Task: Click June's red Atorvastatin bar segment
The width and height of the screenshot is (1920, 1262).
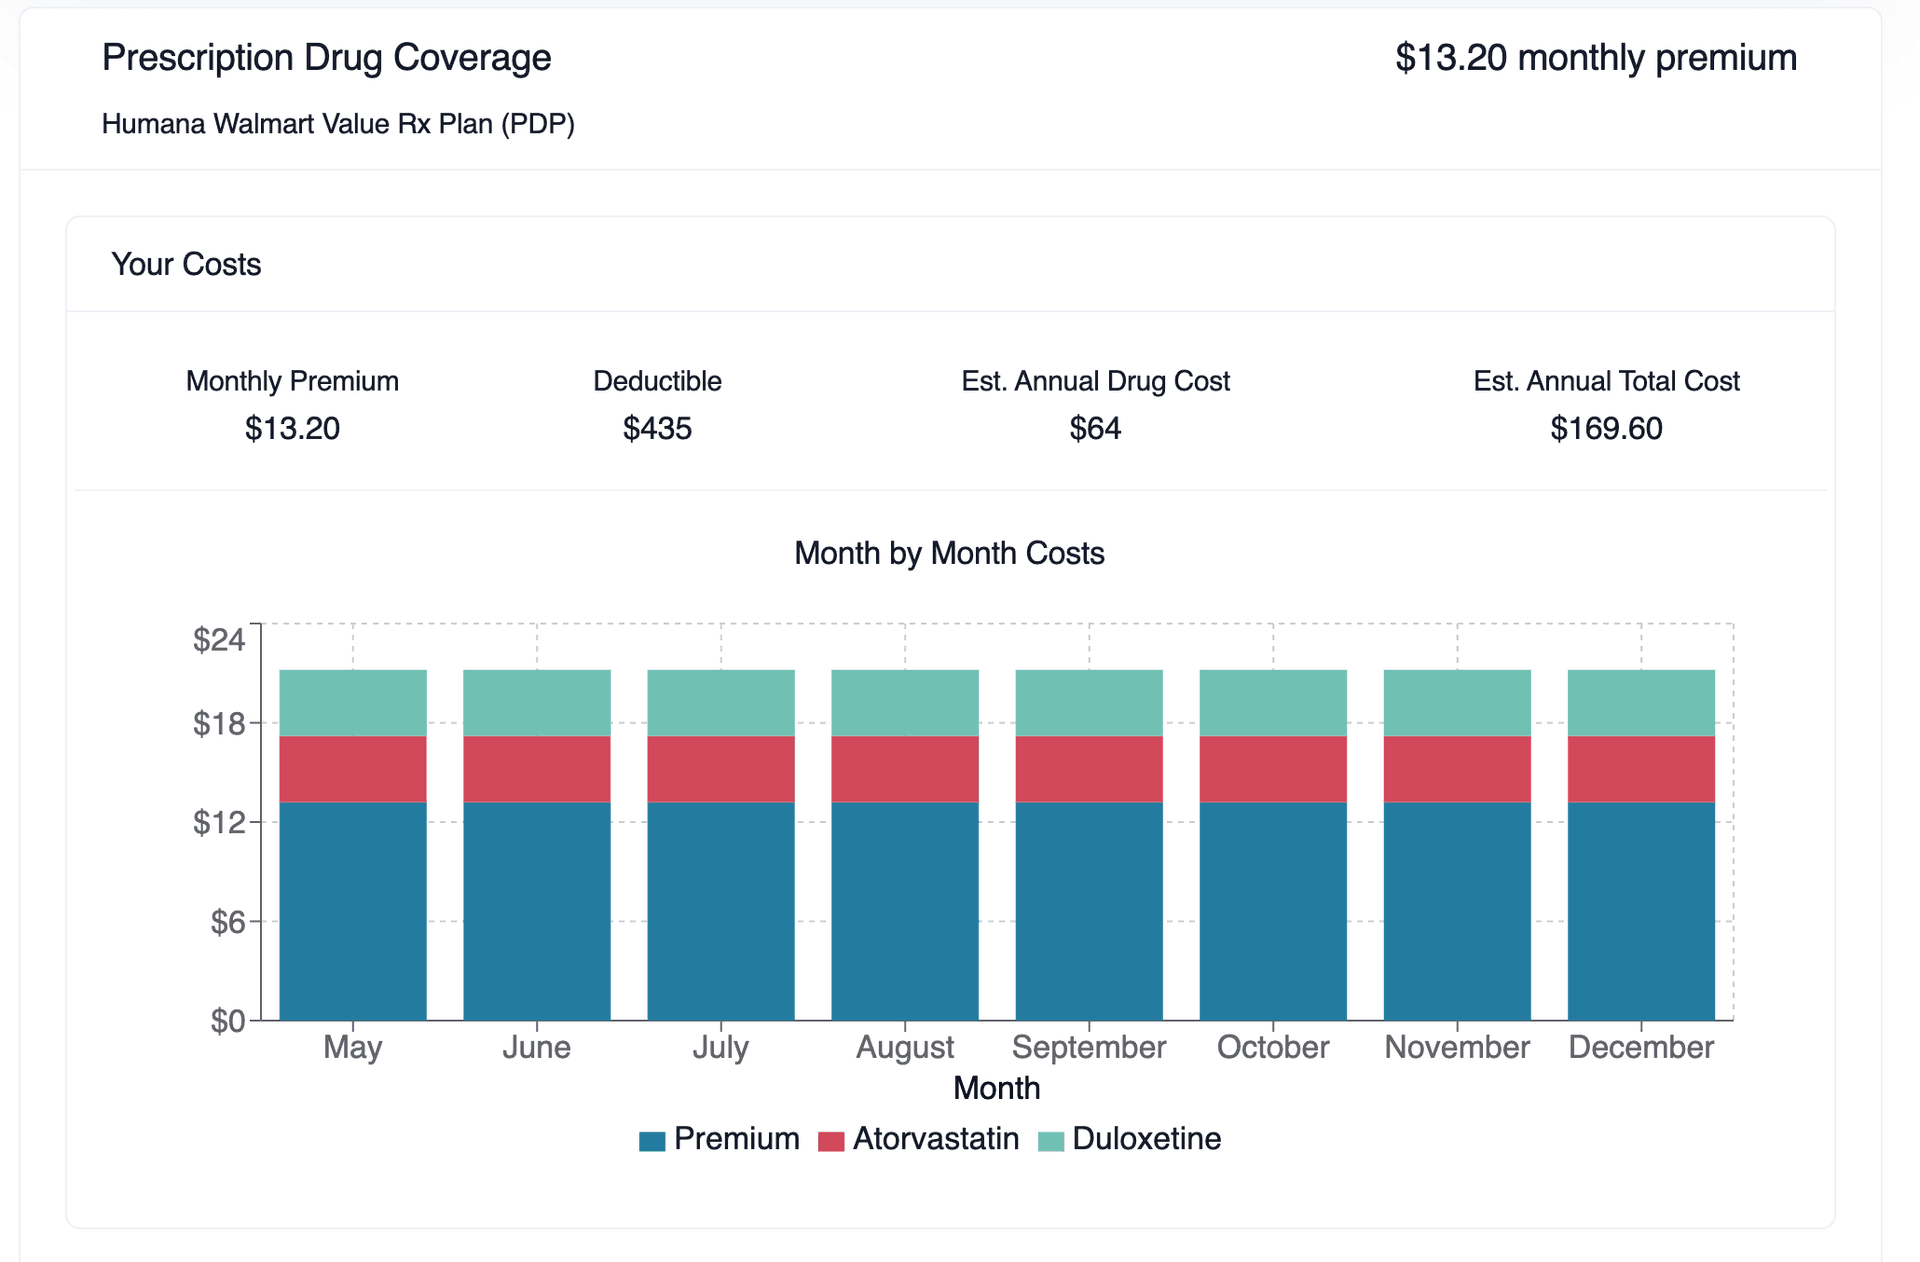Action: pos(537,769)
